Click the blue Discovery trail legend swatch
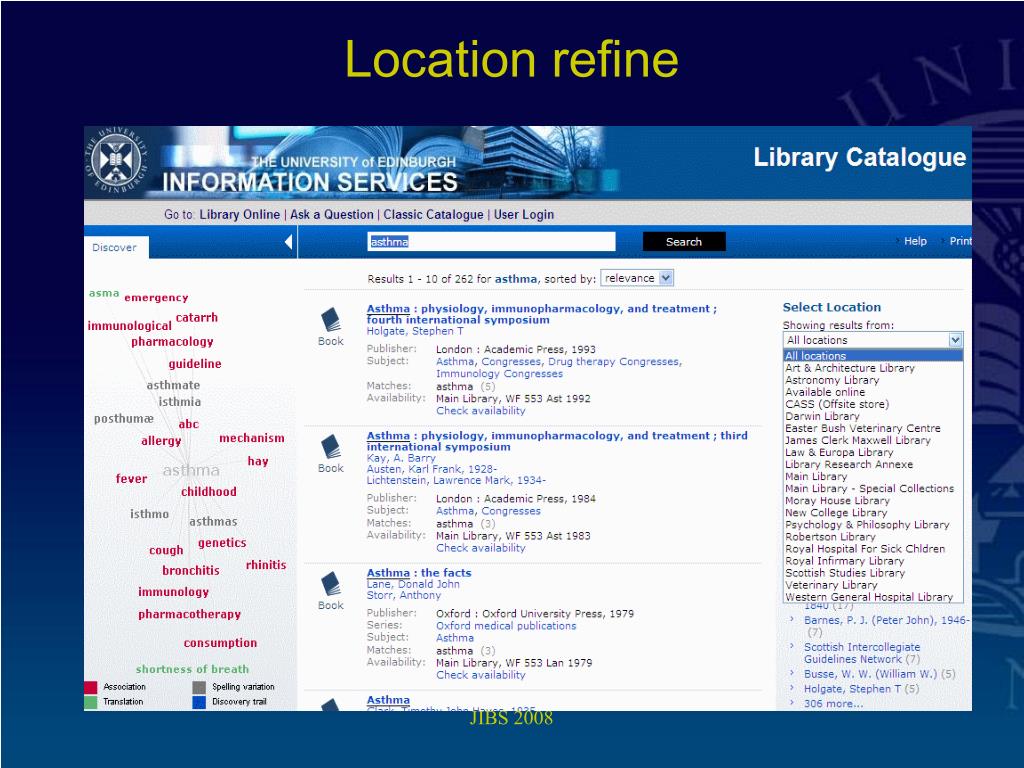 point(199,702)
